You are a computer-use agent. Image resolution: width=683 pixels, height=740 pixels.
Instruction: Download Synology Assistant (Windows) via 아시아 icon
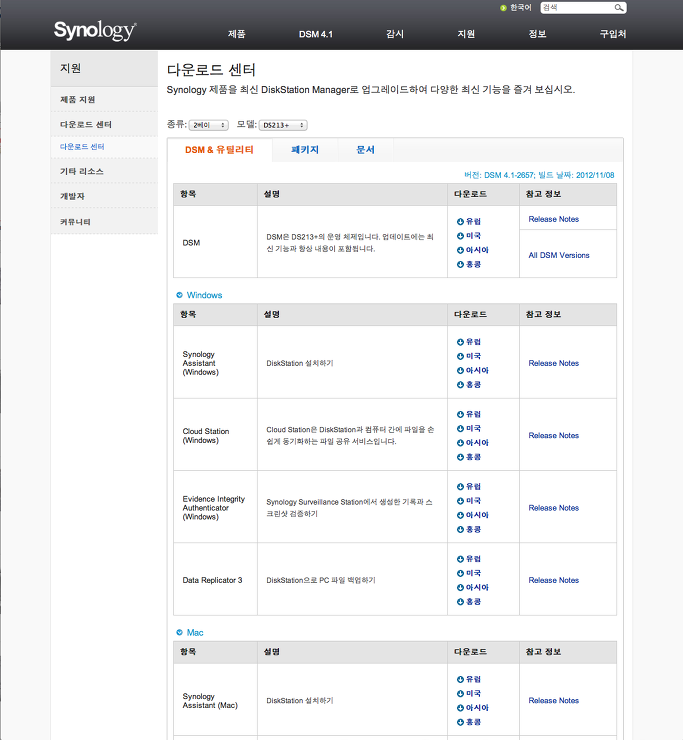pos(460,370)
